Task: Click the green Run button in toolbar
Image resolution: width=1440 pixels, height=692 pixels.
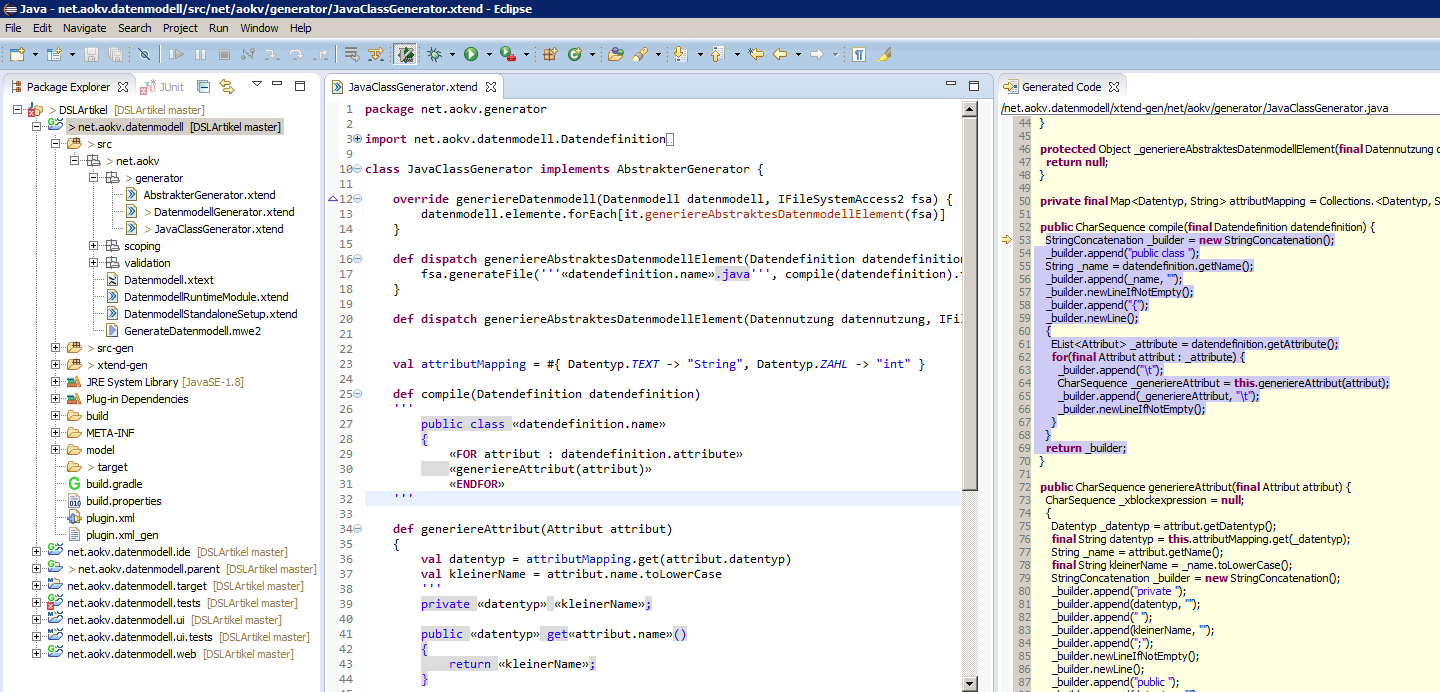Action: point(470,54)
